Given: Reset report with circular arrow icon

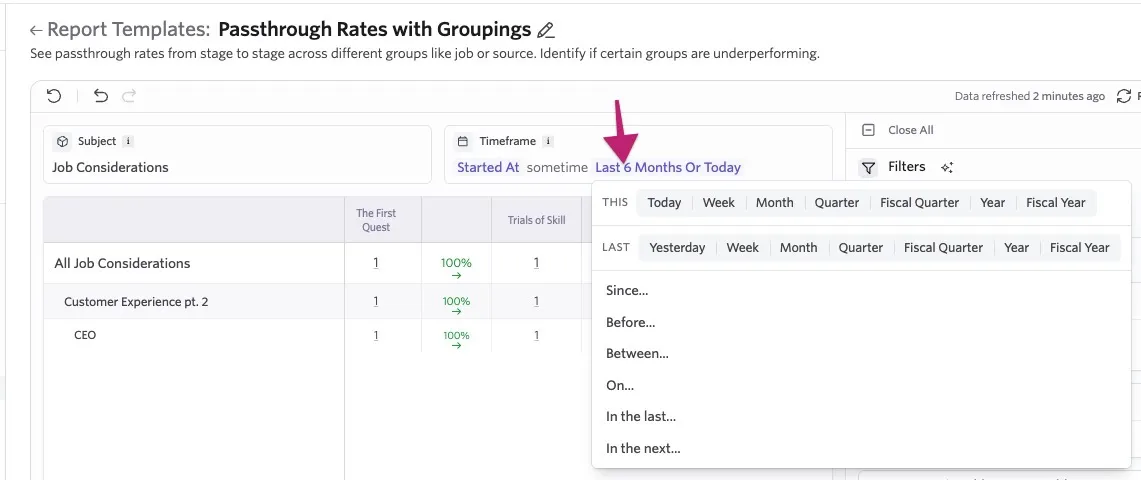Looking at the screenshot, I should tap(54, 96).
